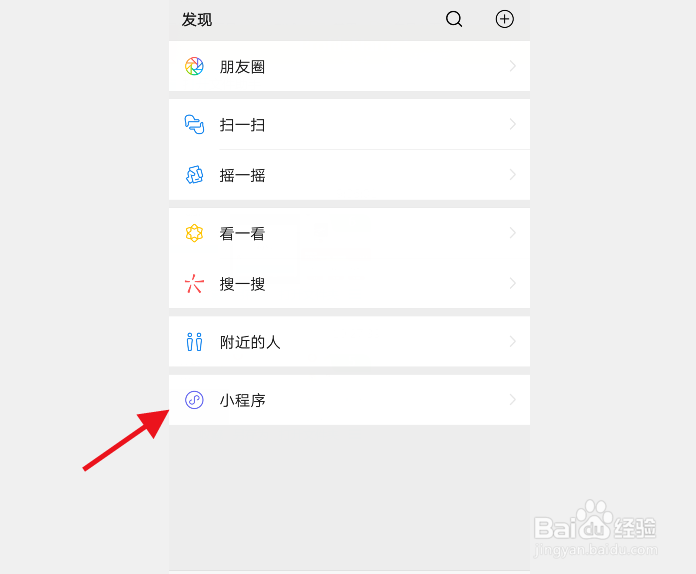
Task: Tap the purple Mini Programs (小程序) icon
Action: click(x=194, y=400)
